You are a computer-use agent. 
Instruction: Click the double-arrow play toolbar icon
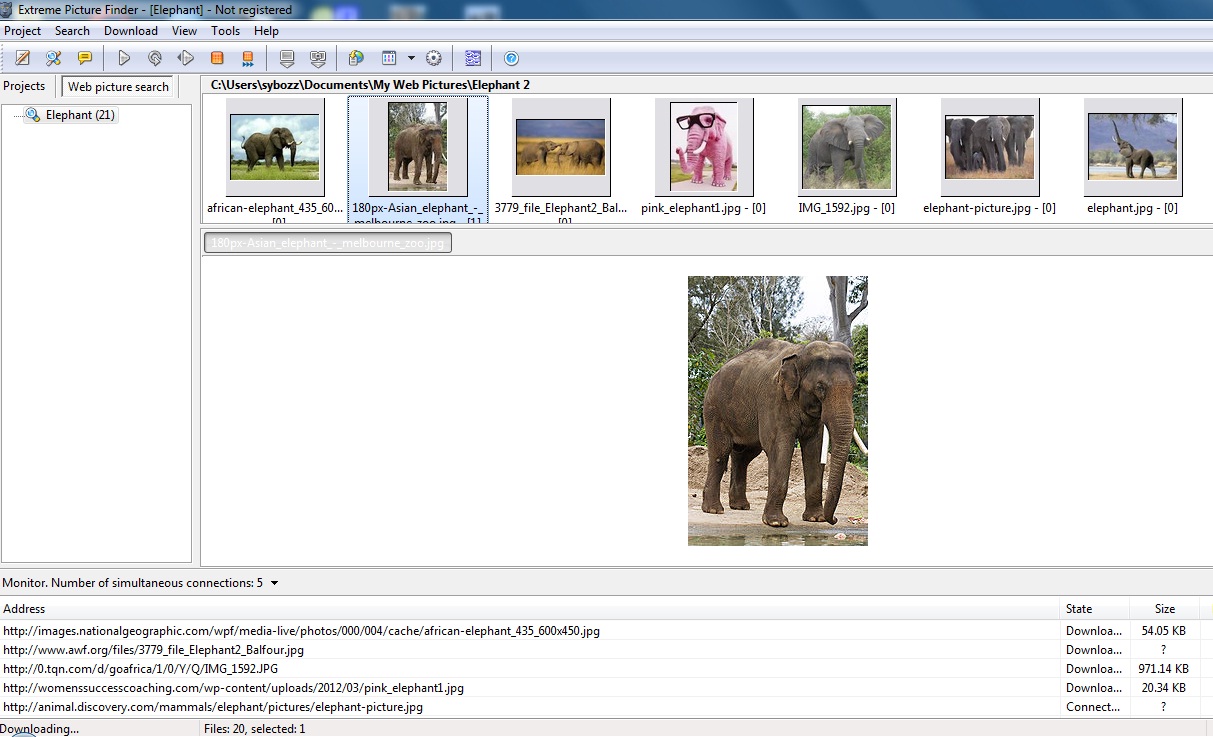click(x=186, y=58)
